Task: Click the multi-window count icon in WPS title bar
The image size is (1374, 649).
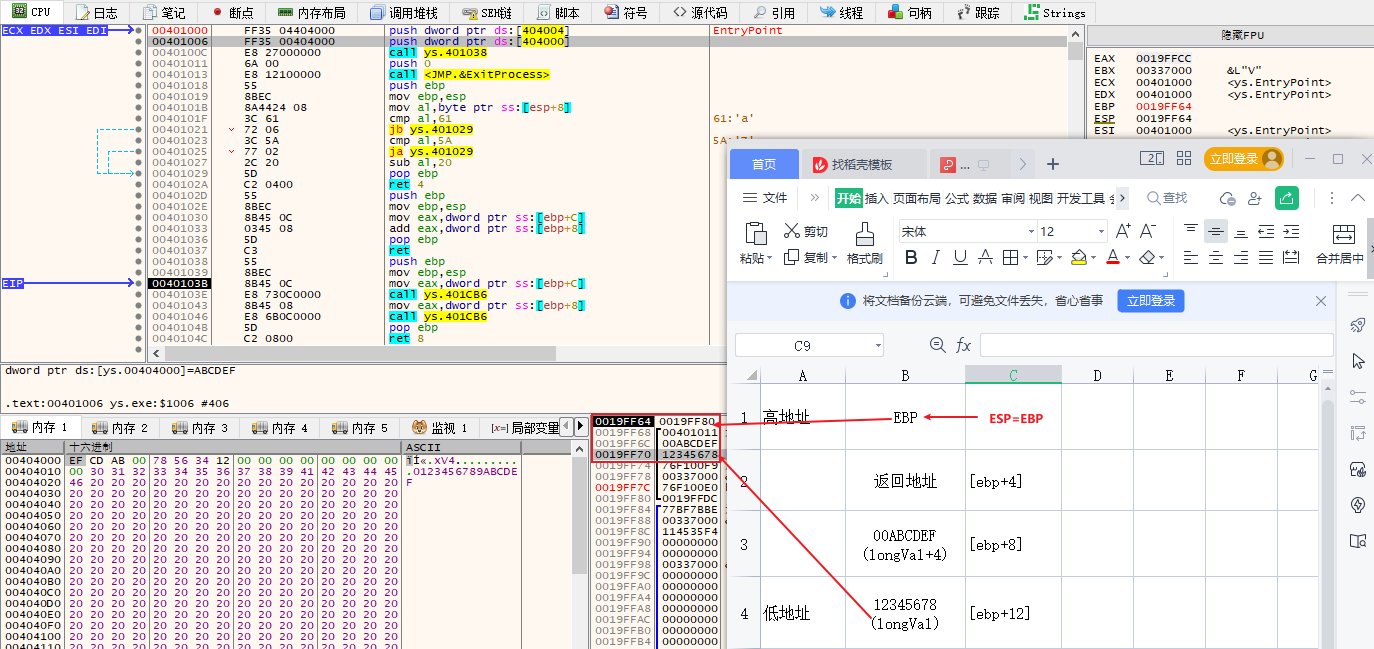Action: click(1153, 159)
